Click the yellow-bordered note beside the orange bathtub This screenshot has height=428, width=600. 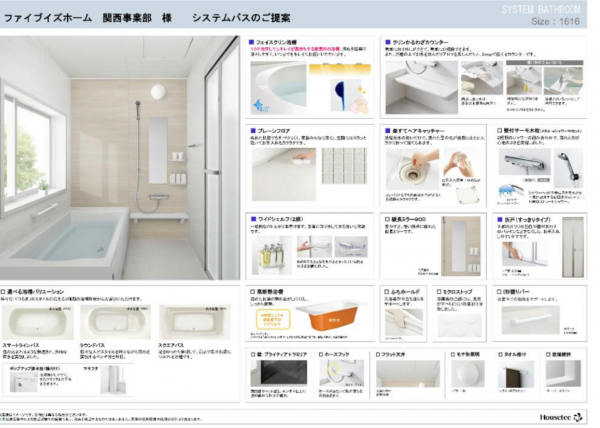pyautogui.click(x=273, y=319)
